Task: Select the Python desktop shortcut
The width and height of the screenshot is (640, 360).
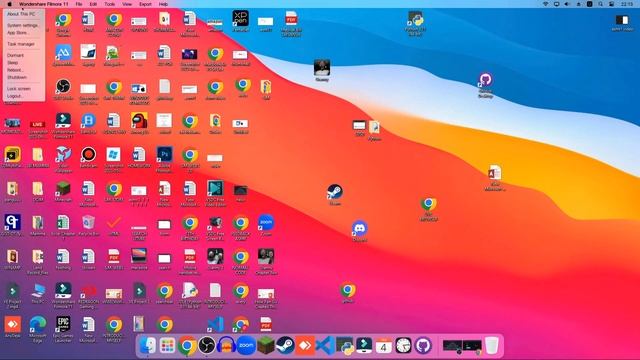Action: (415, 19)
